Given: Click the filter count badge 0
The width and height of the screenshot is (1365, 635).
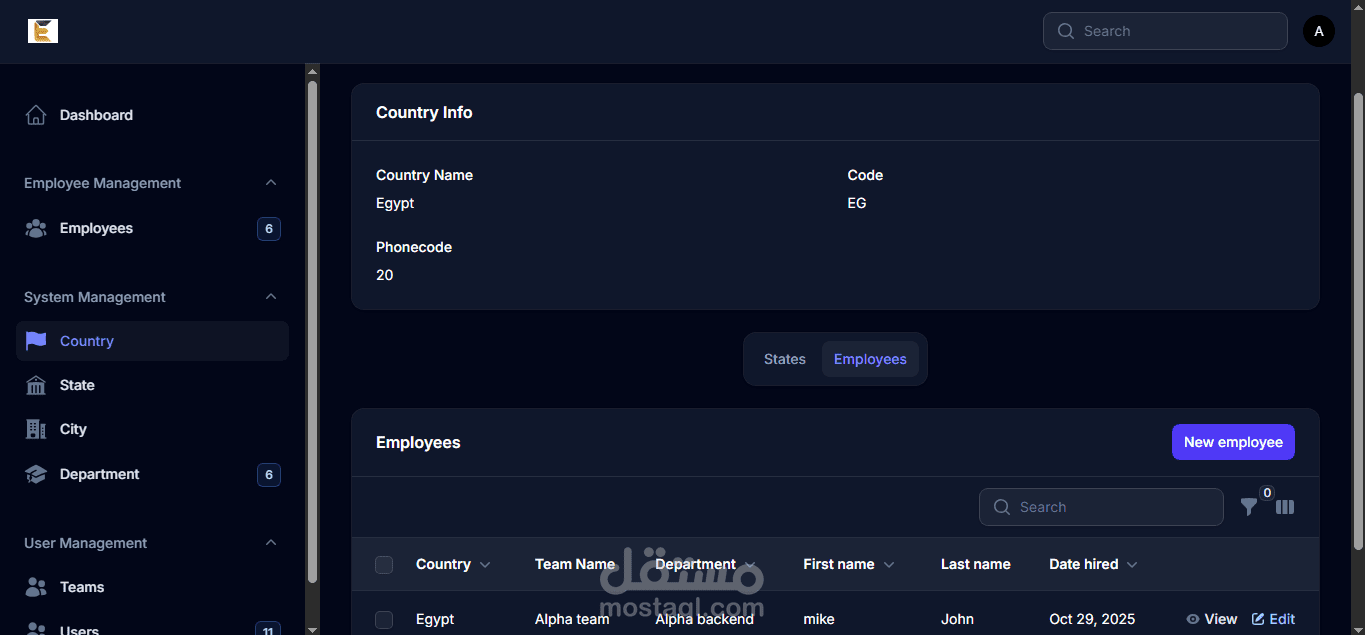Looking at the screenshot, I should (x=1267, y=492).
